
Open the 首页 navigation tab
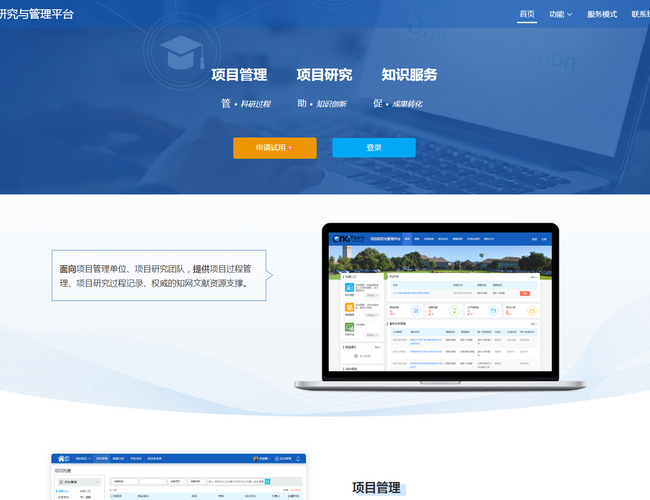pos(527,14)
